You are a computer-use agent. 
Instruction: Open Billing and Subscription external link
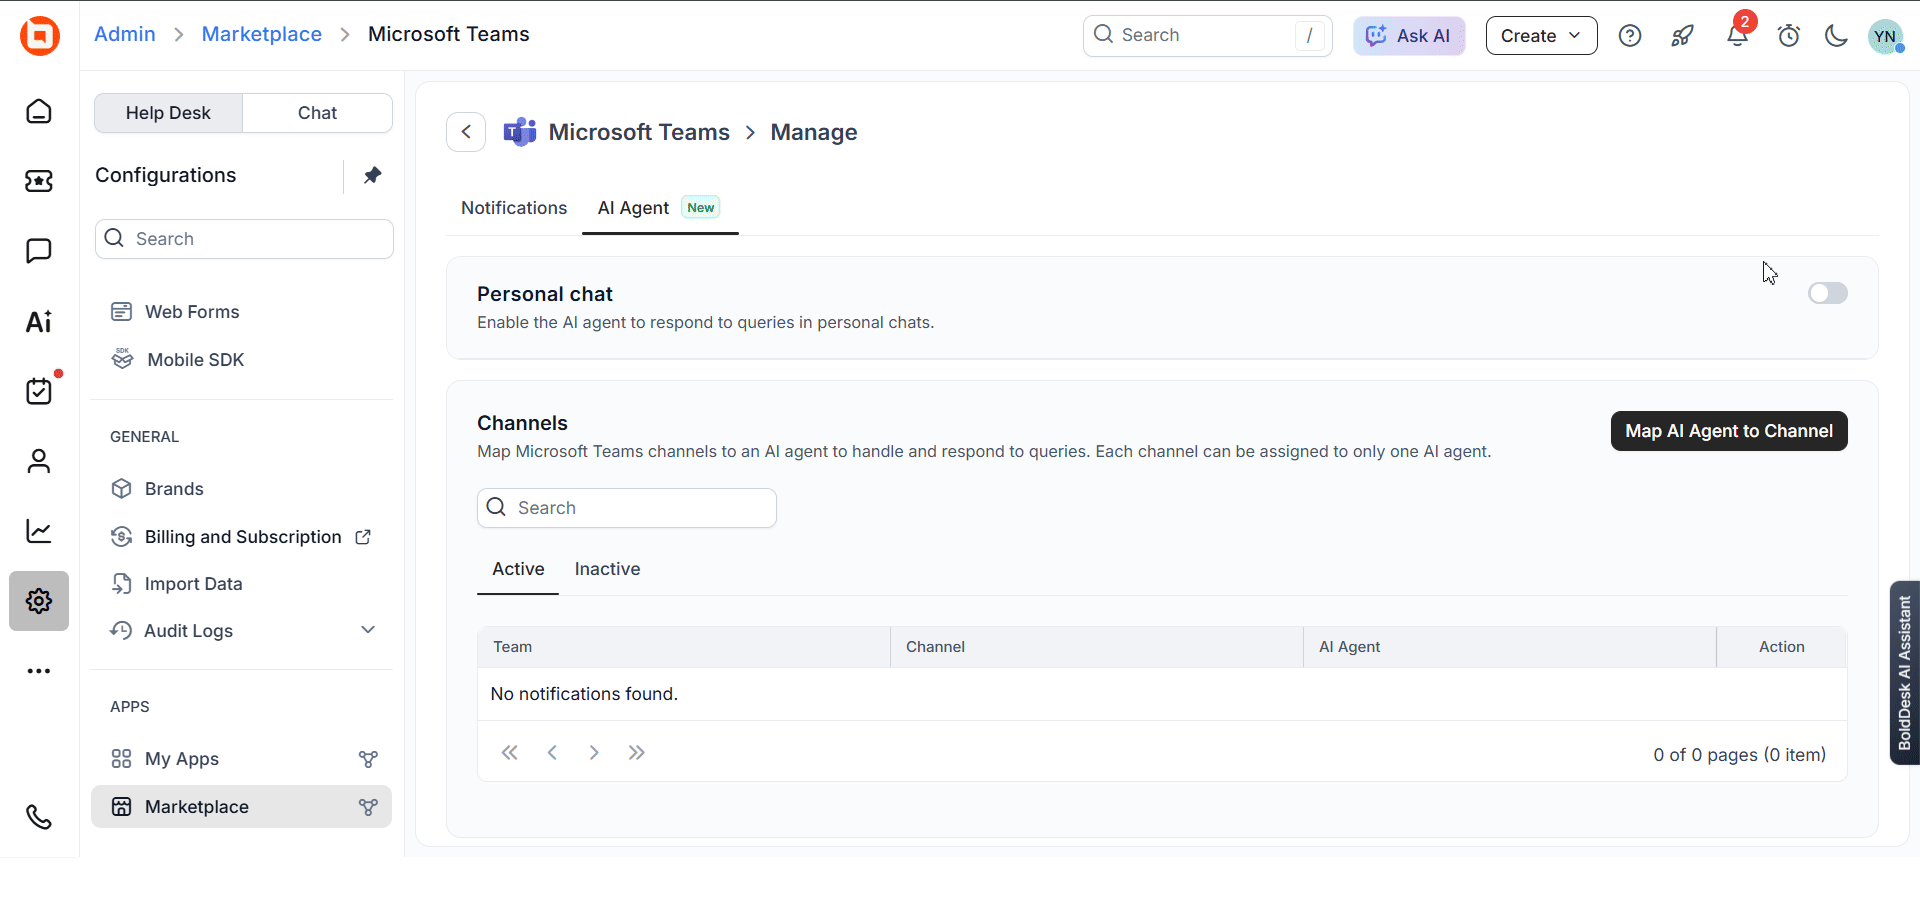[x=243, y=537]
